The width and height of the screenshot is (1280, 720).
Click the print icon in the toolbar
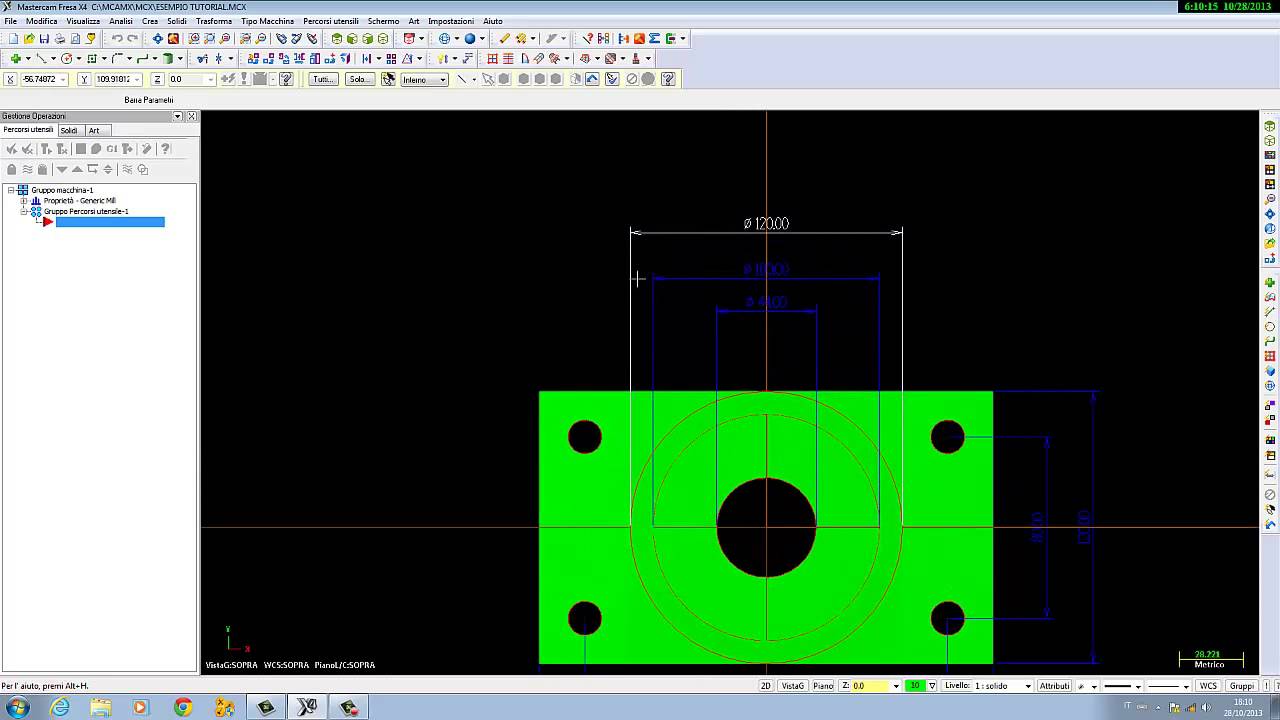pos(60,39)
